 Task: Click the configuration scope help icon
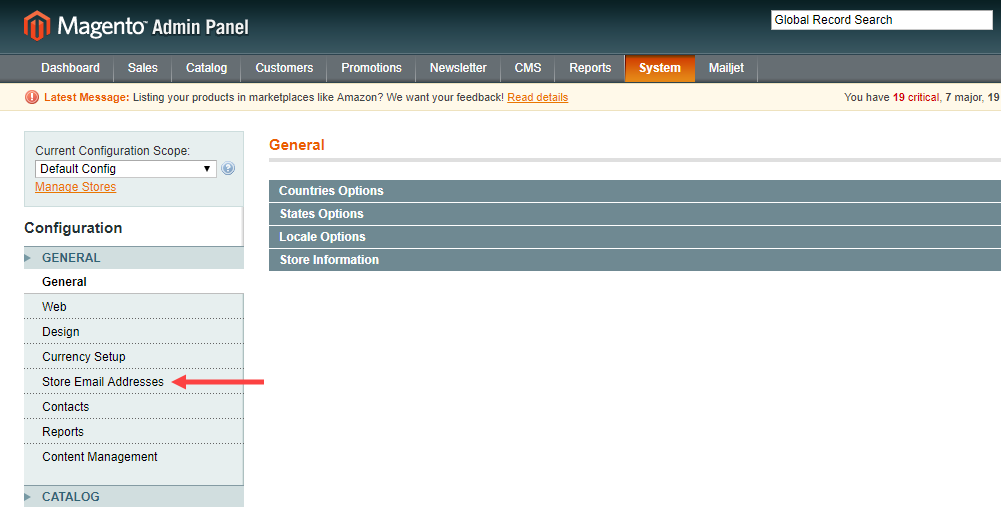[228, 169]
